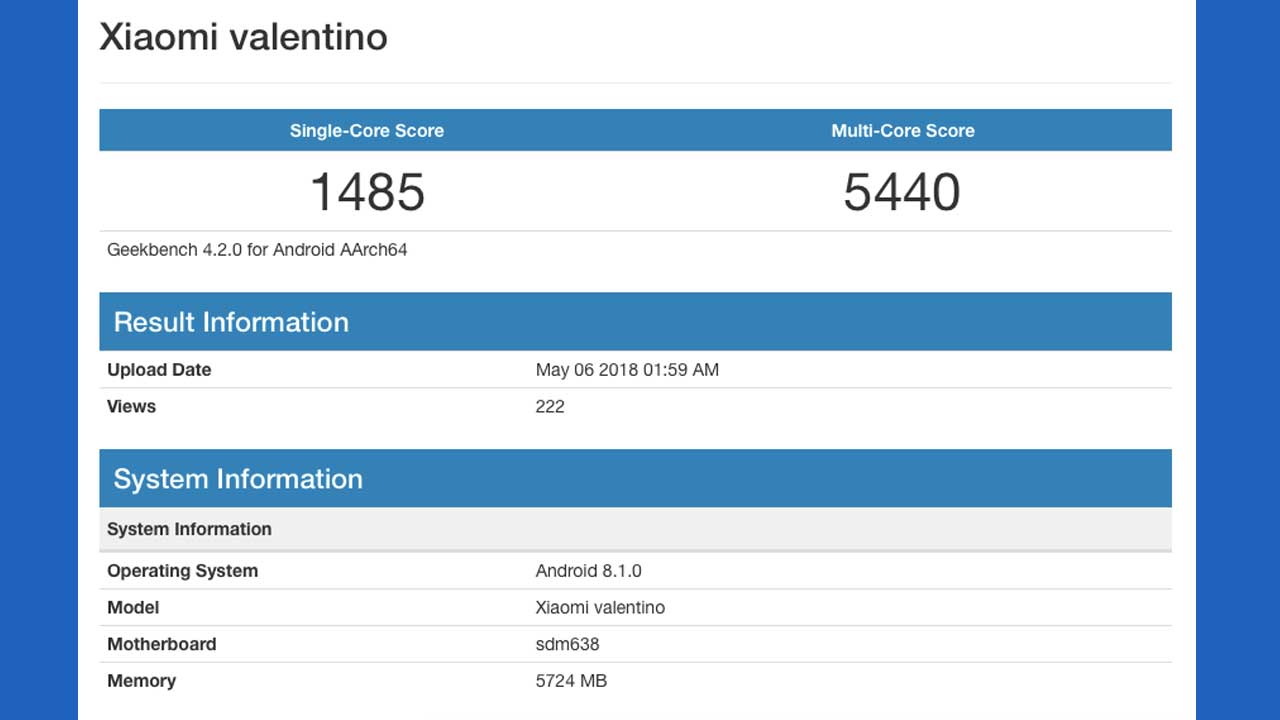Click the views count 222
1280x720 pixels.
550,406
